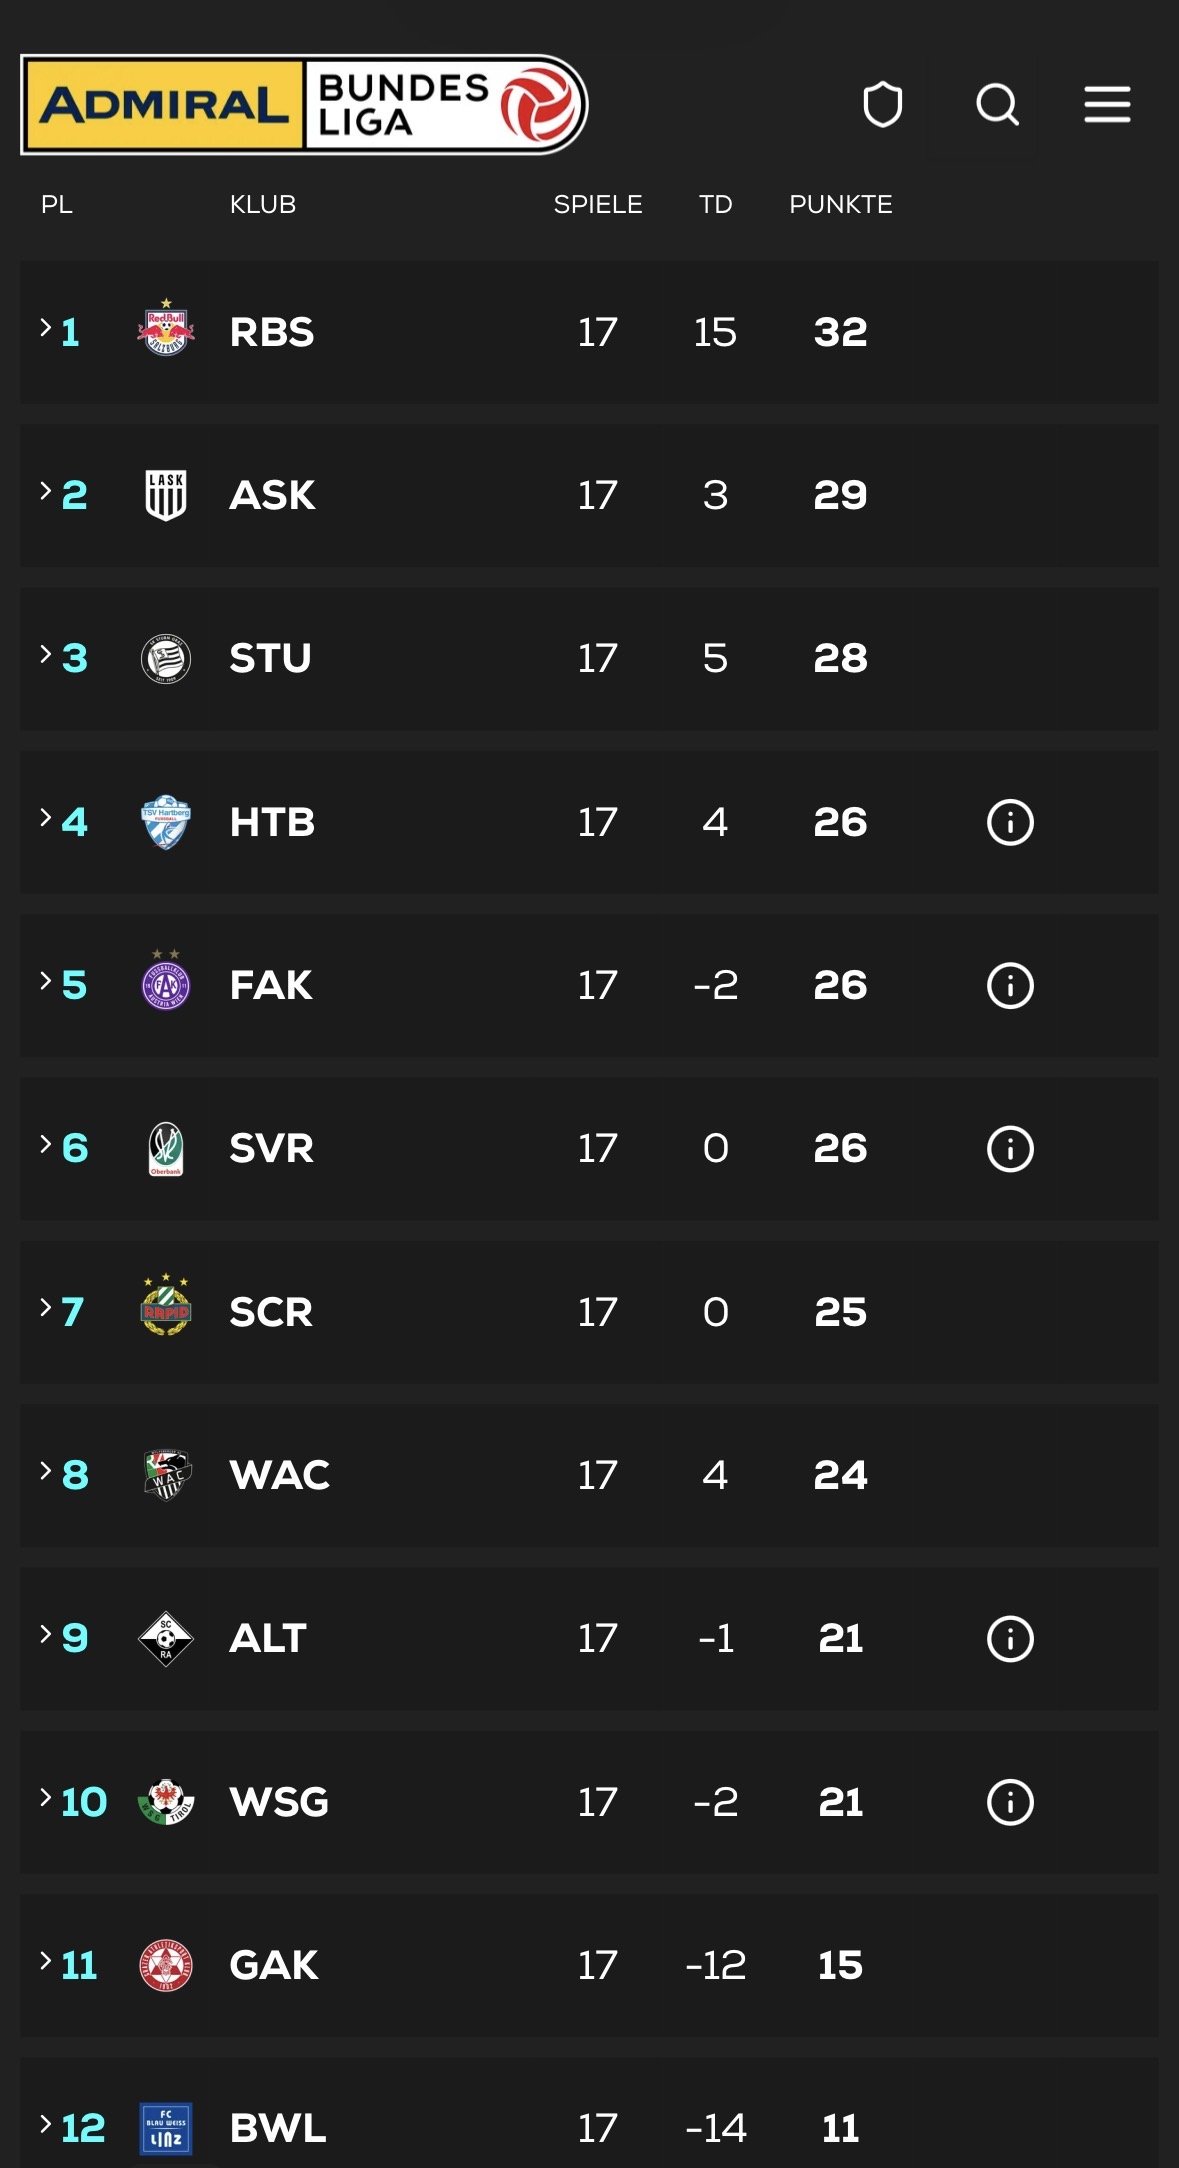Show info icon for HTB row
Viewport: 1179px width, 2168px height.
point(1010,823)
